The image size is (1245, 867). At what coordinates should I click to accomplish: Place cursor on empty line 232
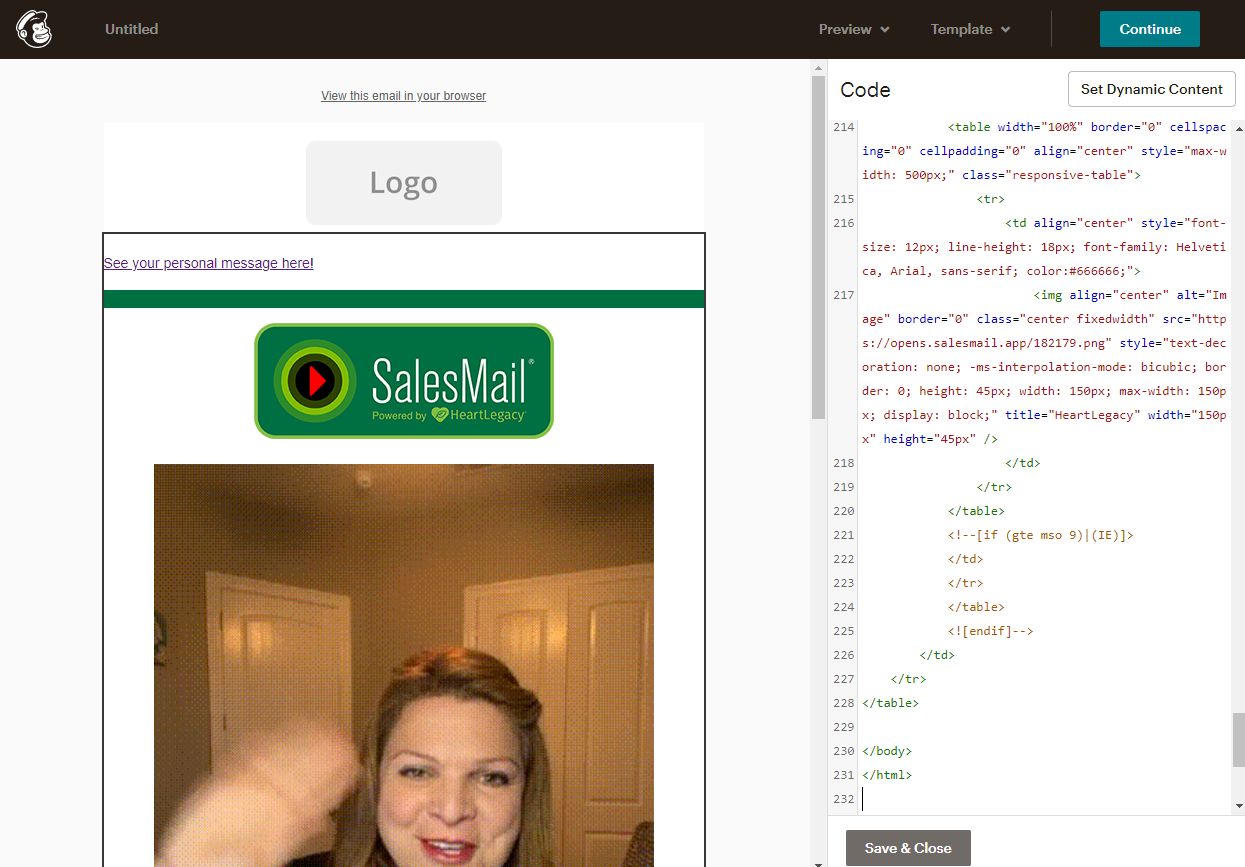(x=1000, y=799)
